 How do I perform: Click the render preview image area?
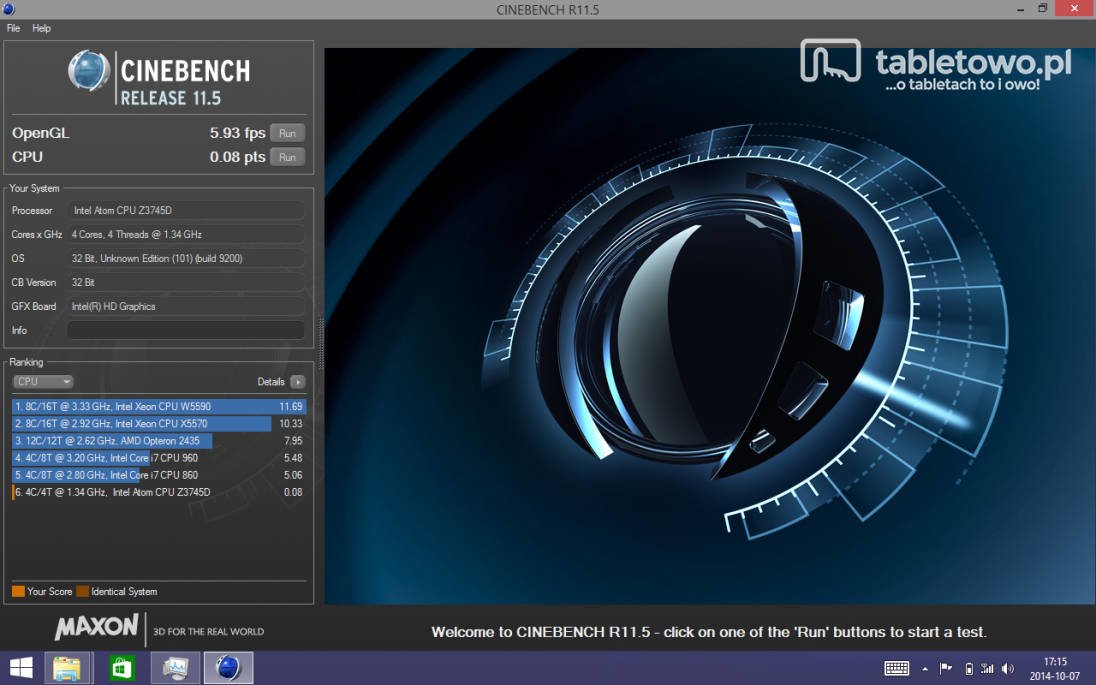click(x=709, y=326)
